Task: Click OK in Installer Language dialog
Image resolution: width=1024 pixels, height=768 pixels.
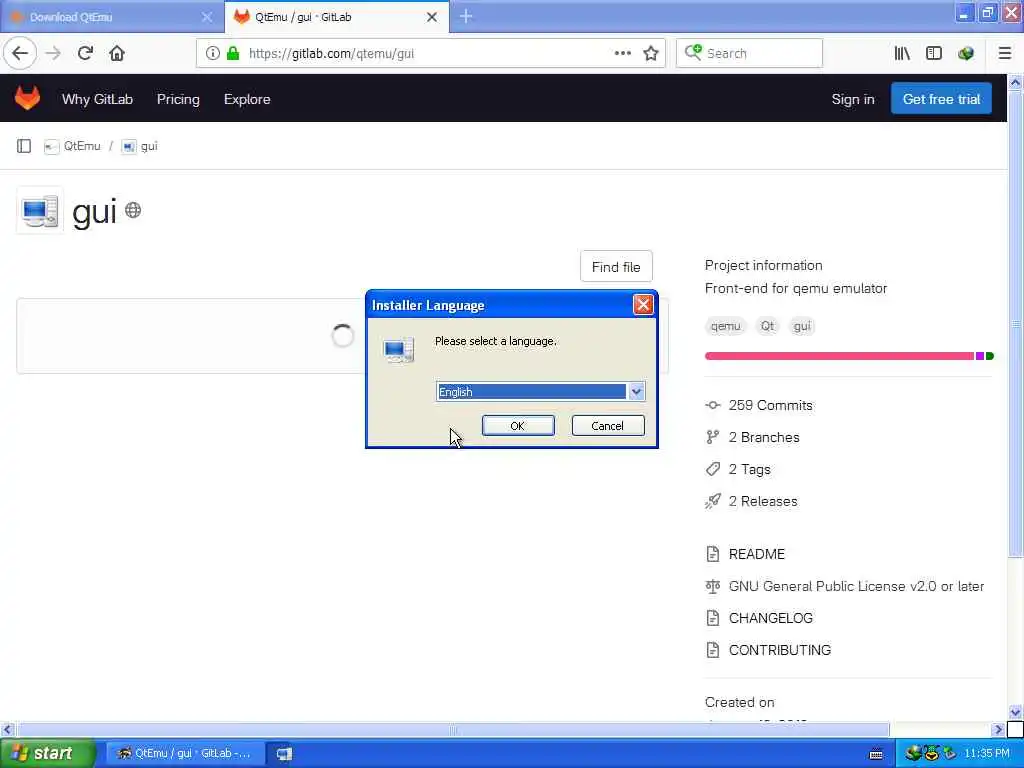Action: (x=518, y=426)
